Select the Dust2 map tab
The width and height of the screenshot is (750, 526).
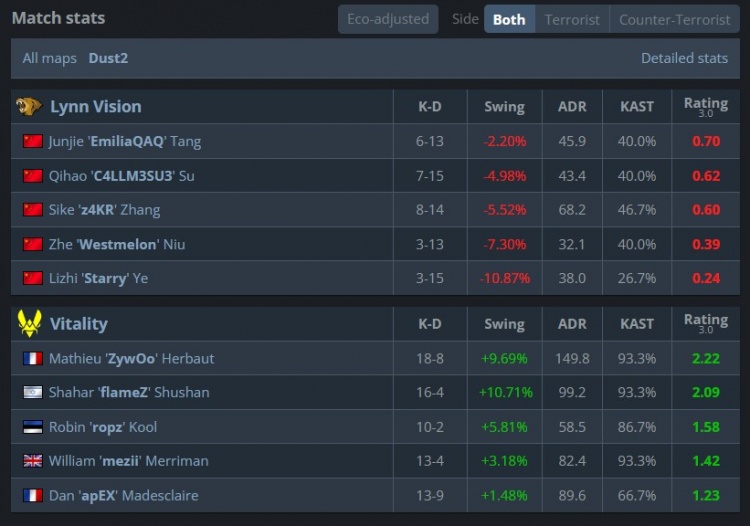[108, 58]
